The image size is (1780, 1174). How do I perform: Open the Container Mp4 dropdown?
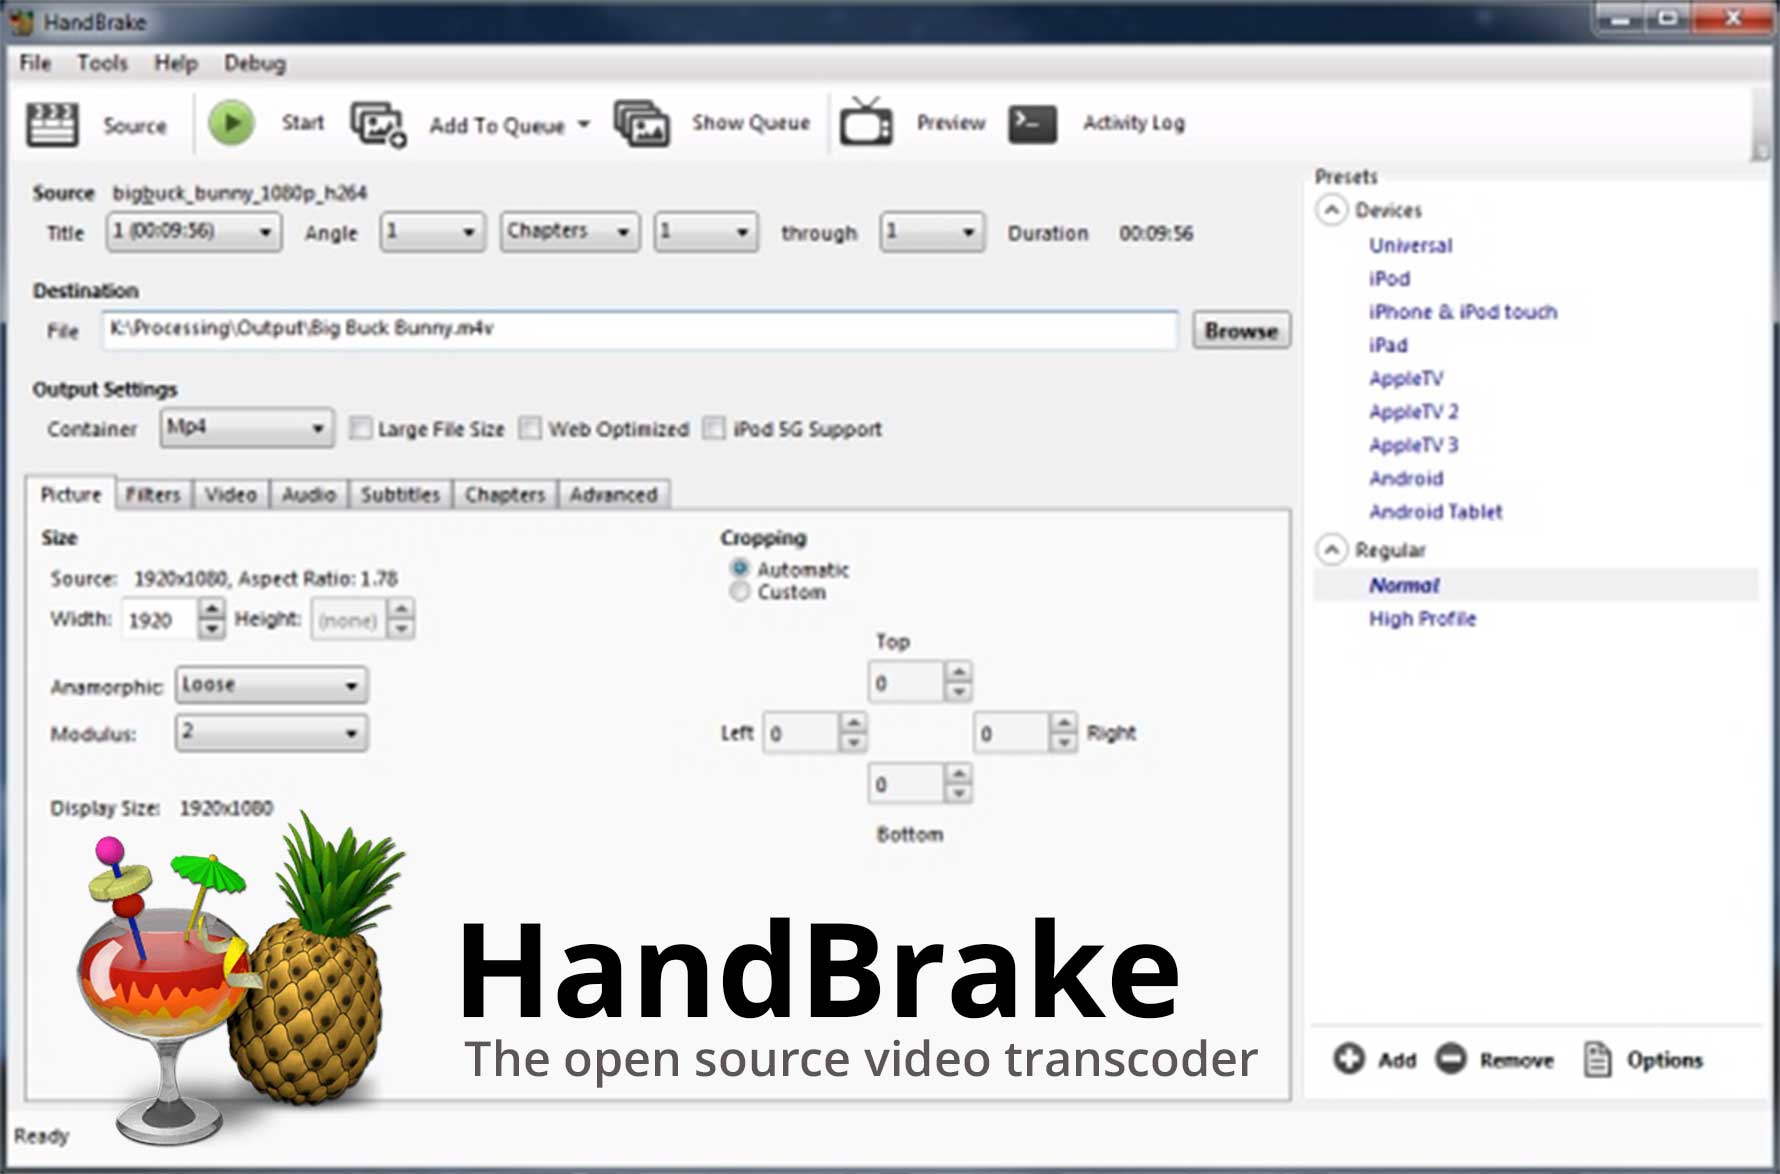(x=246, y=428)
